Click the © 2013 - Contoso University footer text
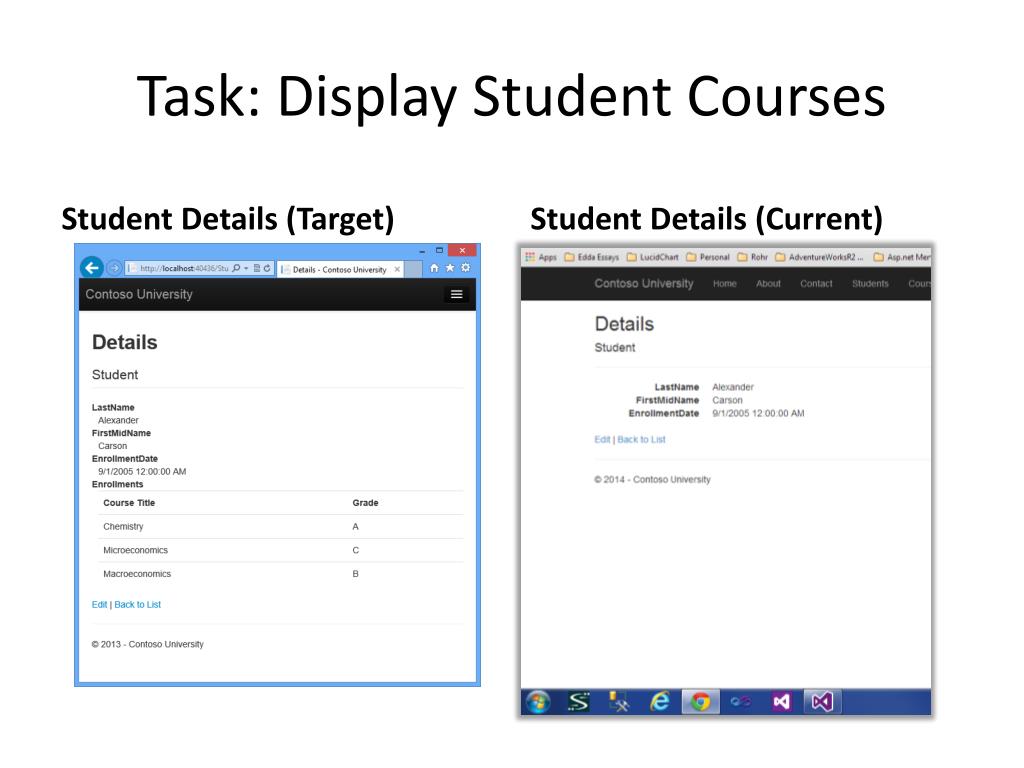 pyautogui.click(x=148, y=645)
